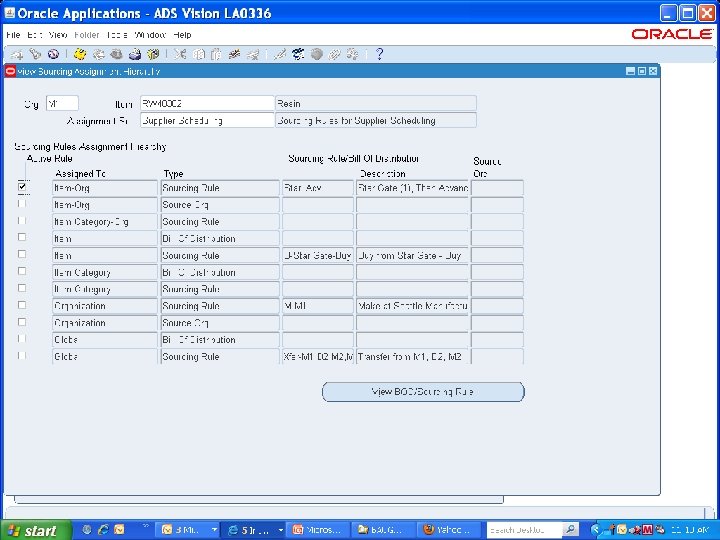The width and height of the screenshot is (720, 540).
Task: Click the desktop search magnifier icon
Action: pos(570,529)
